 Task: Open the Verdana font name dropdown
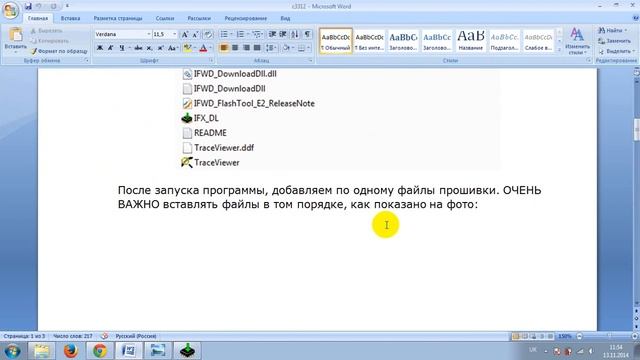pos(149,34)
